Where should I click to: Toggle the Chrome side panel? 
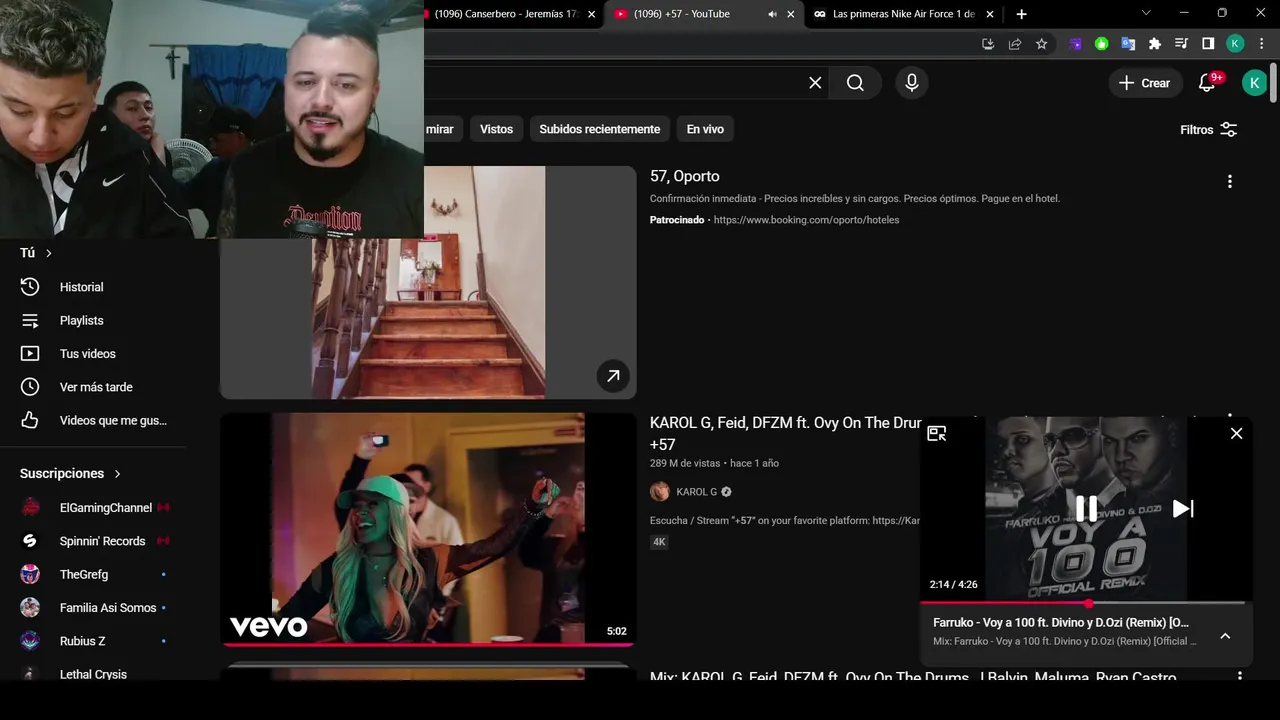[1208, 44]
